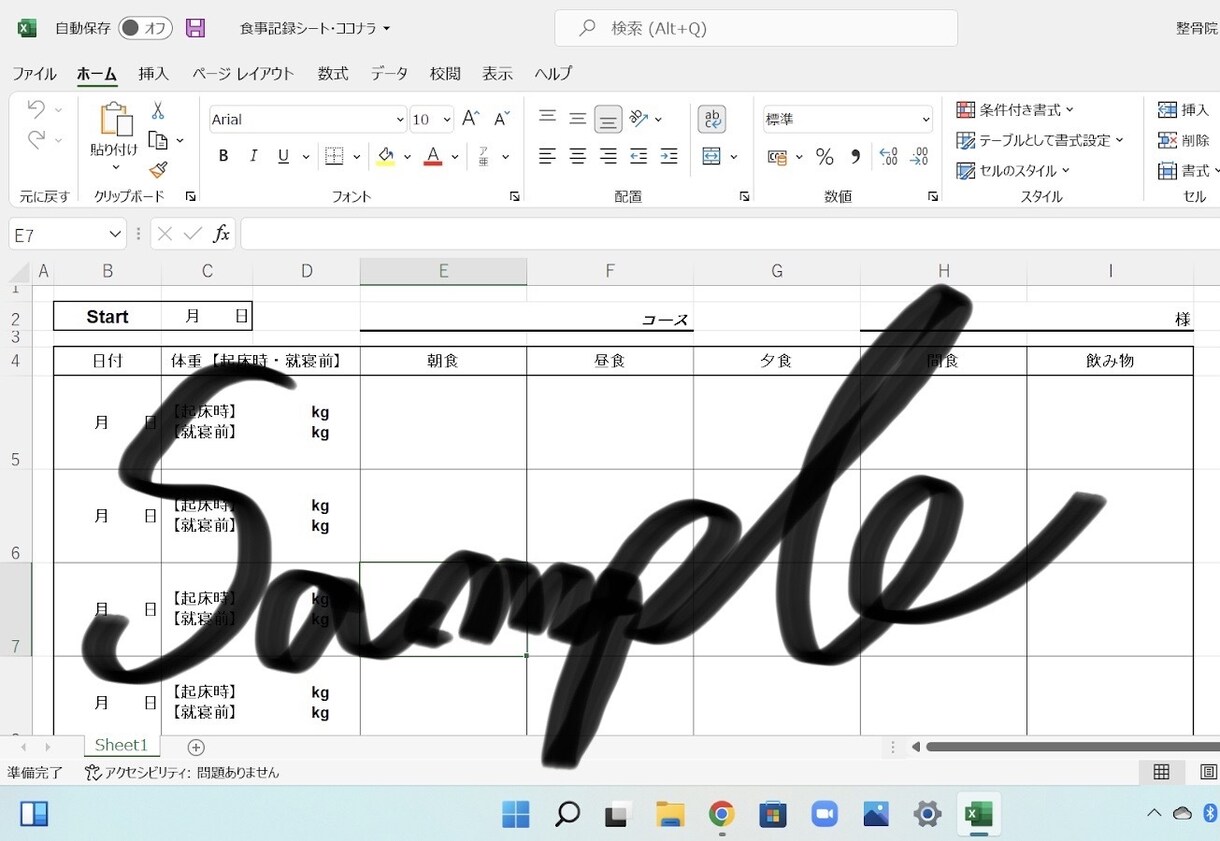Apply the yellow fill color bucket

point(385,156)
